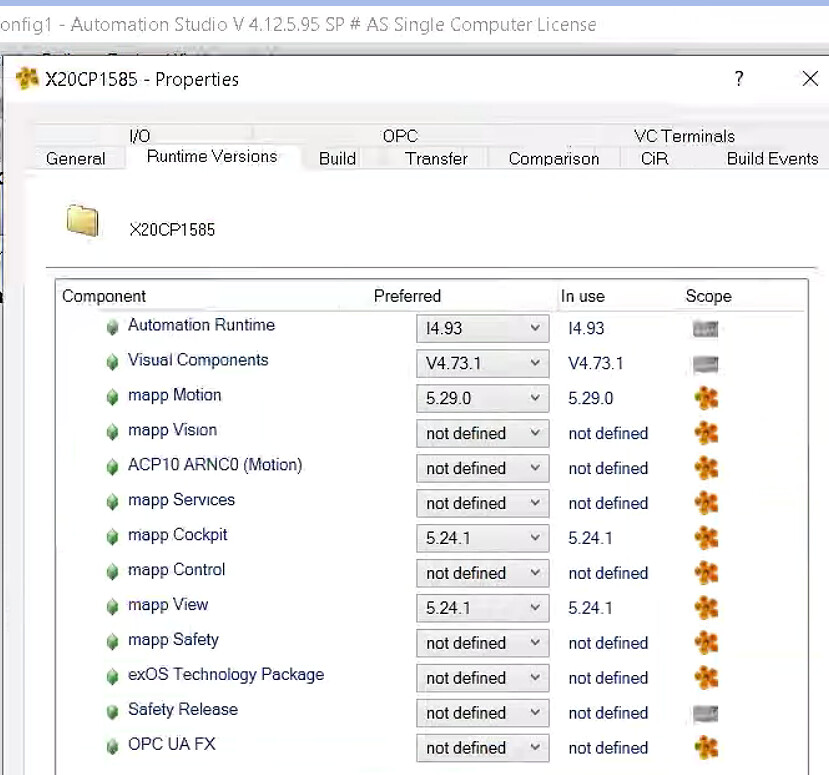
Task: Click the Scope icon for Safety Release
Action: tap(705, 714)
